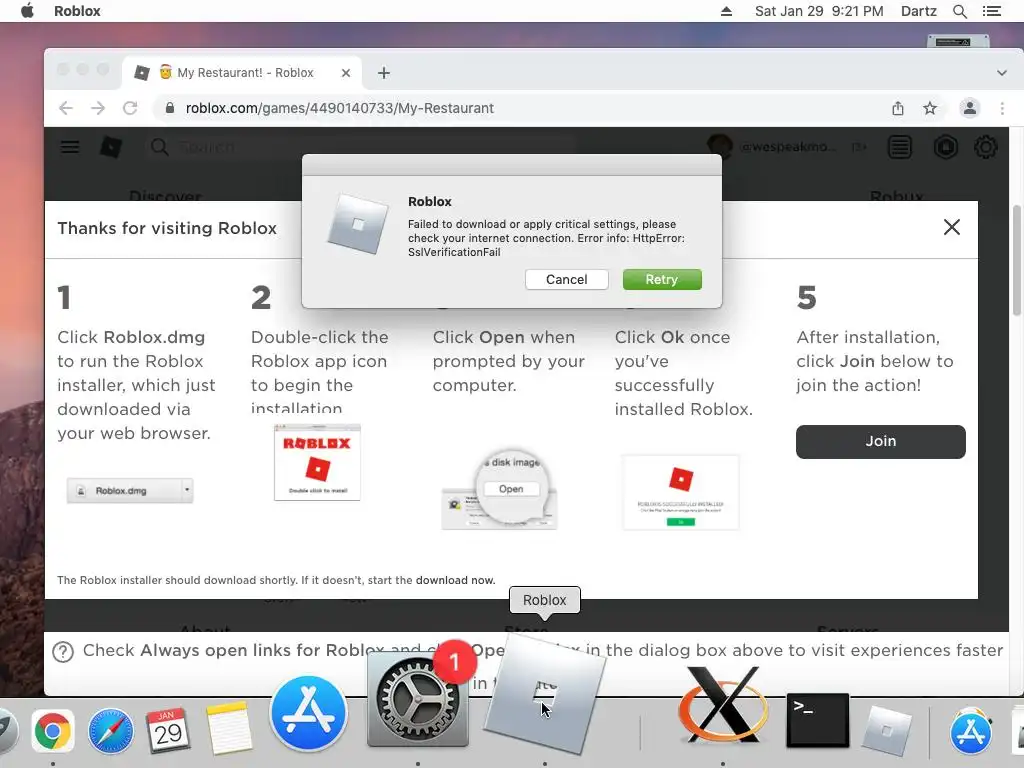Share this page icon in Chrome
Screen dimensions: 1024x768
(898, 108)
